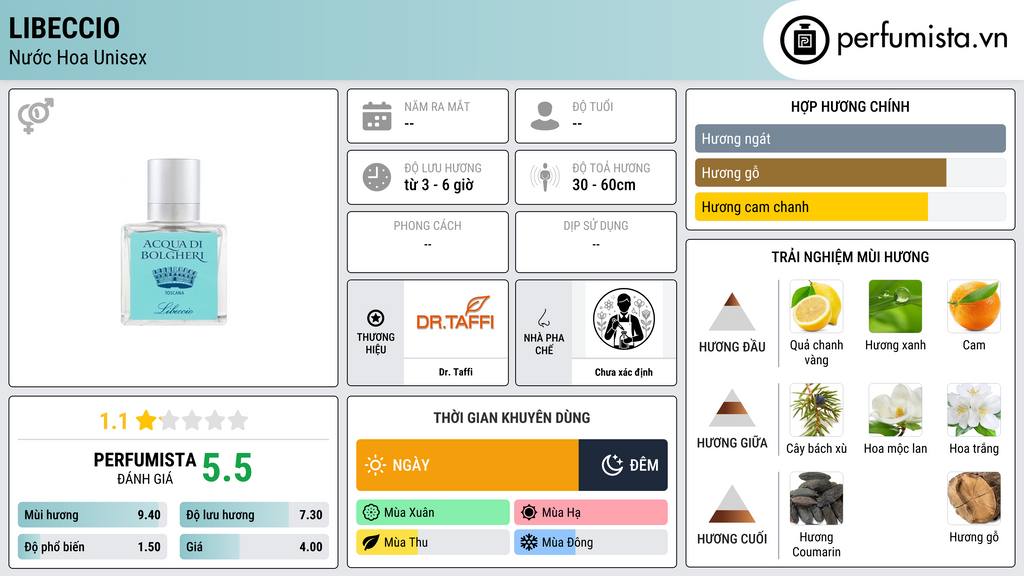The image size is (1024, 576).
Task: Click the gold rating star
Action: click(146, 420)
